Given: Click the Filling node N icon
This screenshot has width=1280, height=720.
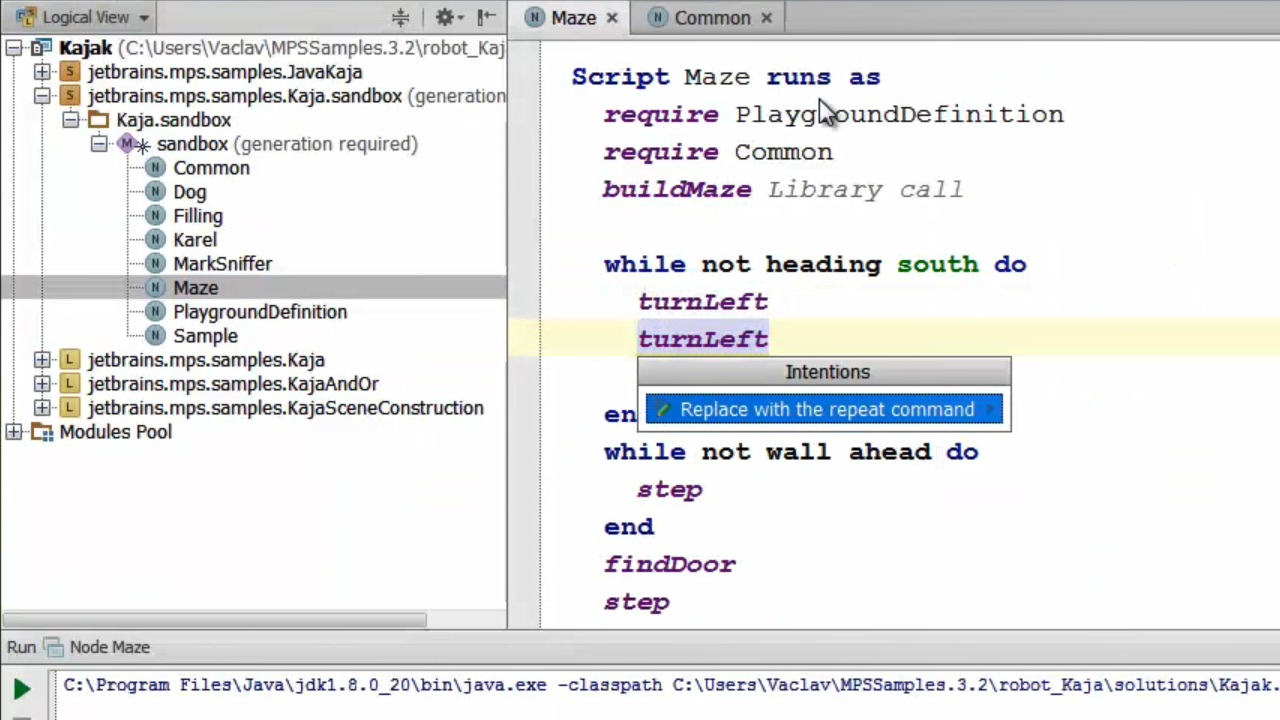Looking at the screenshot, I should 155,216.
